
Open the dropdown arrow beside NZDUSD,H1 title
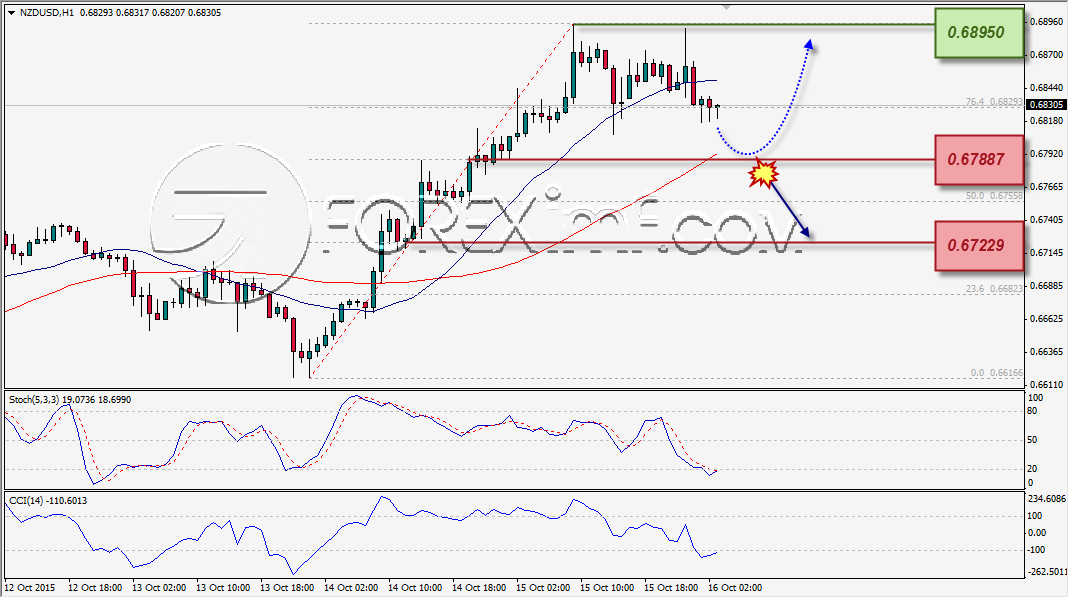point(12,12)
